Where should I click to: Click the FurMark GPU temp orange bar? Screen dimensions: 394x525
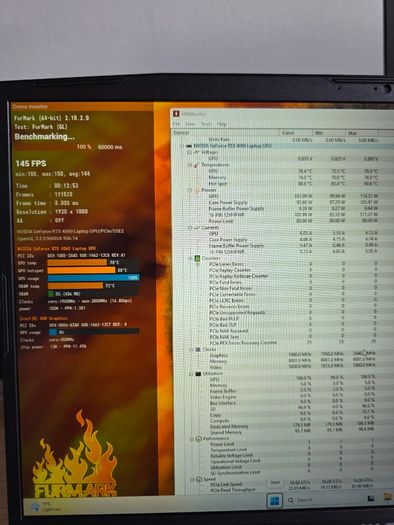coord(77,262)
